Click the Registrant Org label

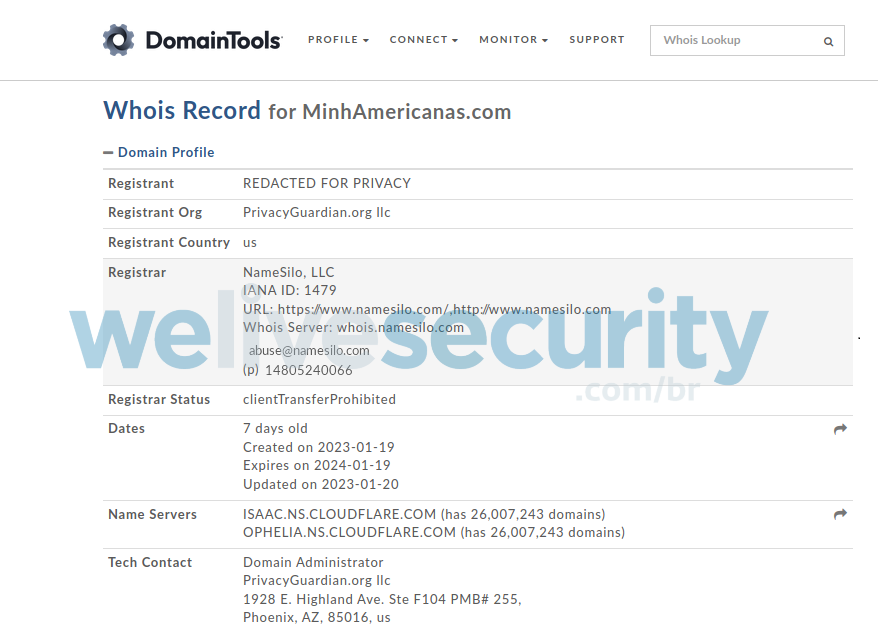tap(155, 213)
